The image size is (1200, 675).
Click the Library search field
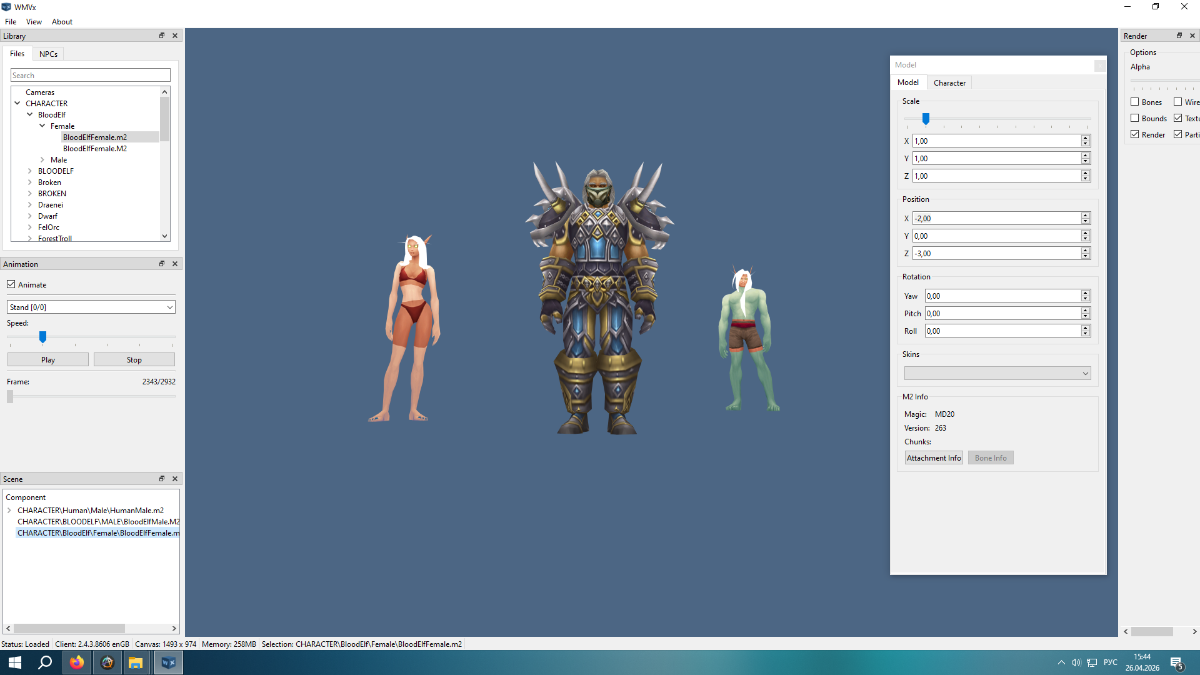coord(91,75)
